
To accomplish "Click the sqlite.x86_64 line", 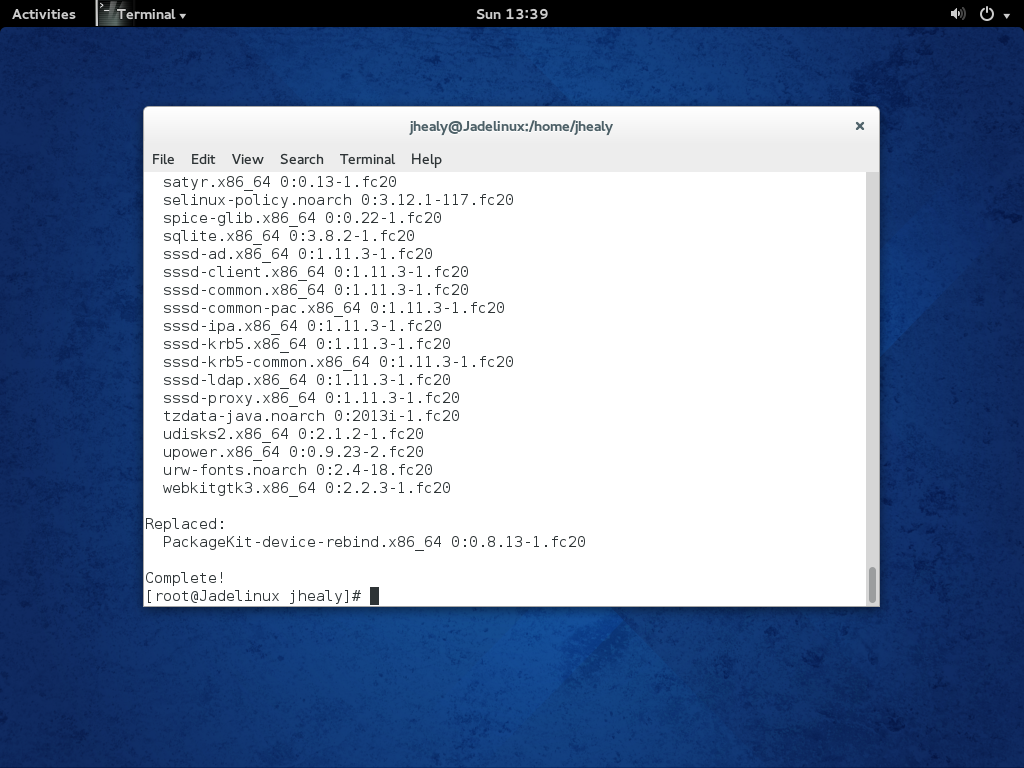I will 289,236.
